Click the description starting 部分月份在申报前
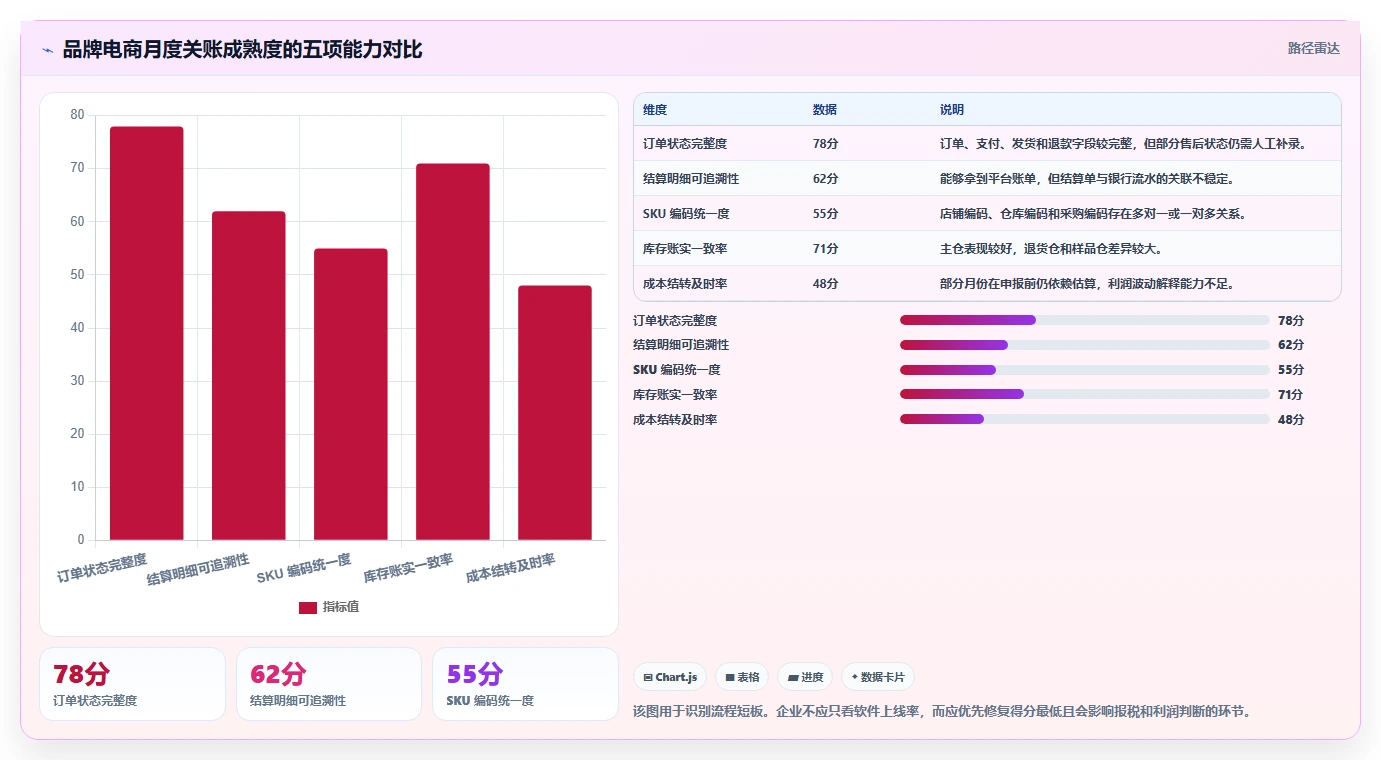 [1087, 284]
